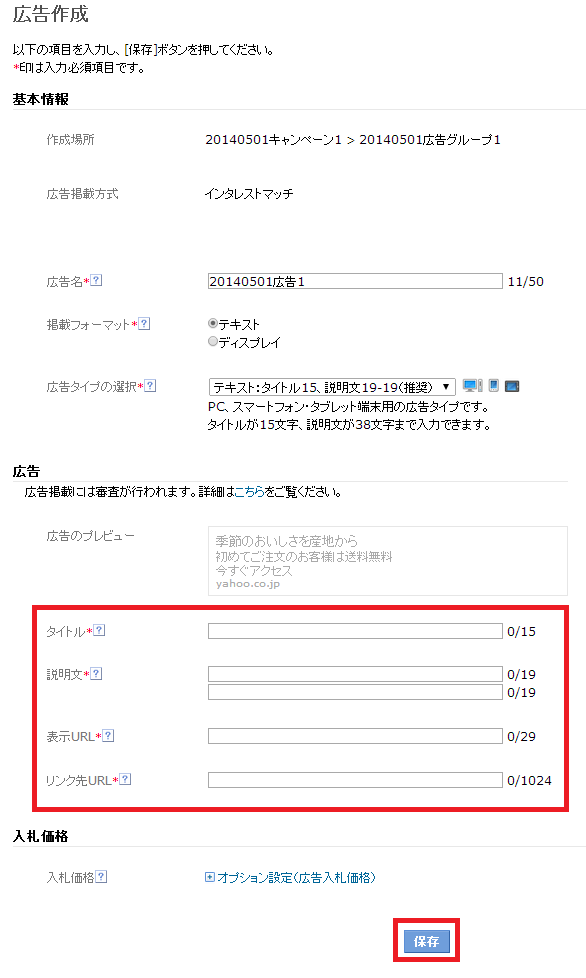Click the tablet device icon
The width and height of the screenshot is (586, 978).
(x=512, y=387)
